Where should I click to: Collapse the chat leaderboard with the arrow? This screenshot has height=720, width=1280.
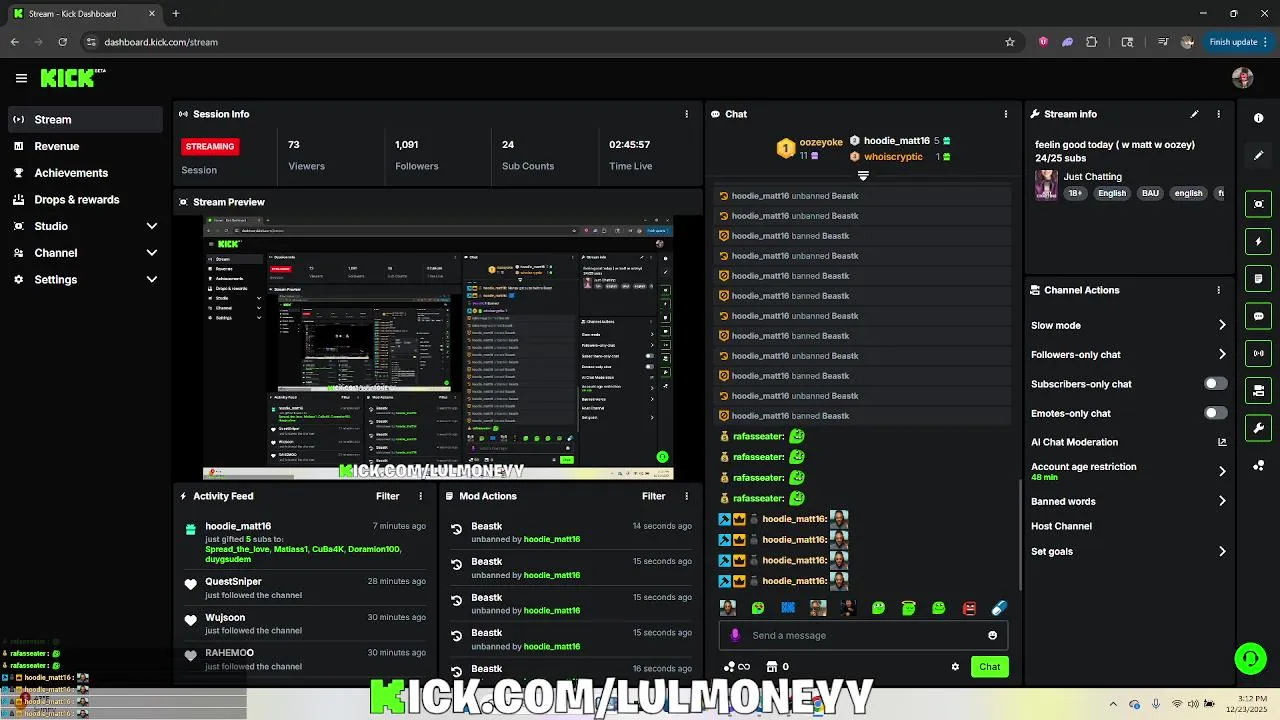coord(863,175)
